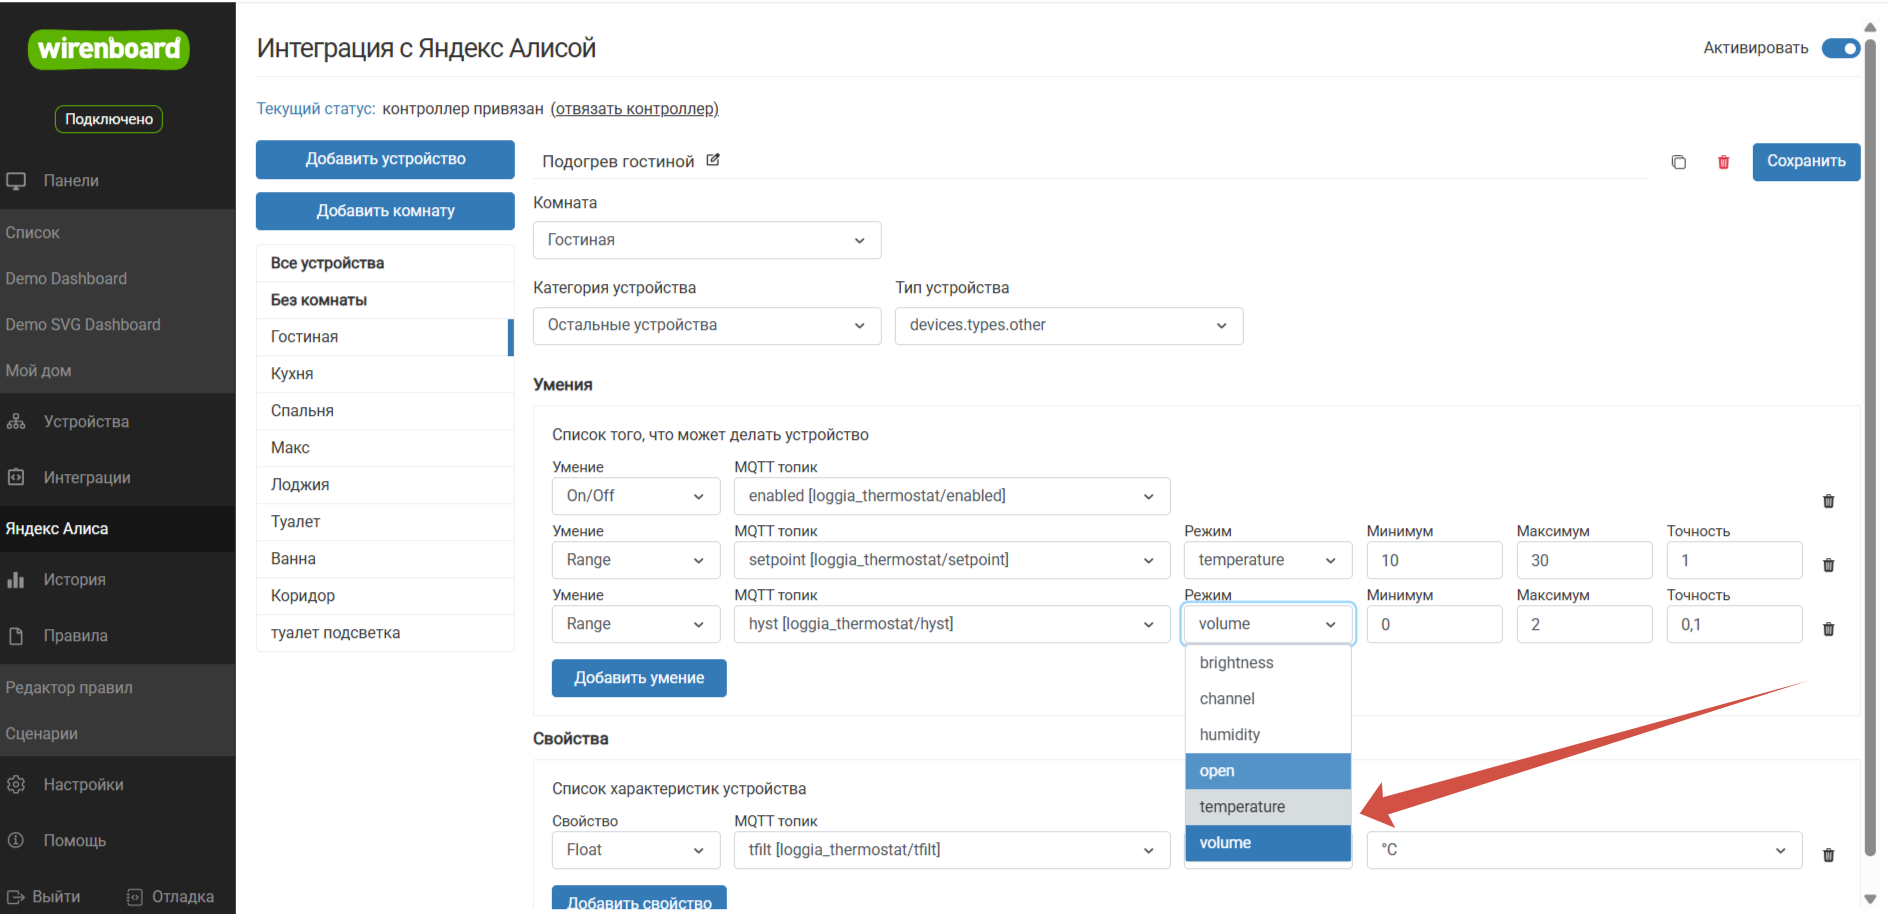Viewport: 1888px width, 914px height.
Task: Collapse the volume Режим dropdown
Action: coord(1268,624)
